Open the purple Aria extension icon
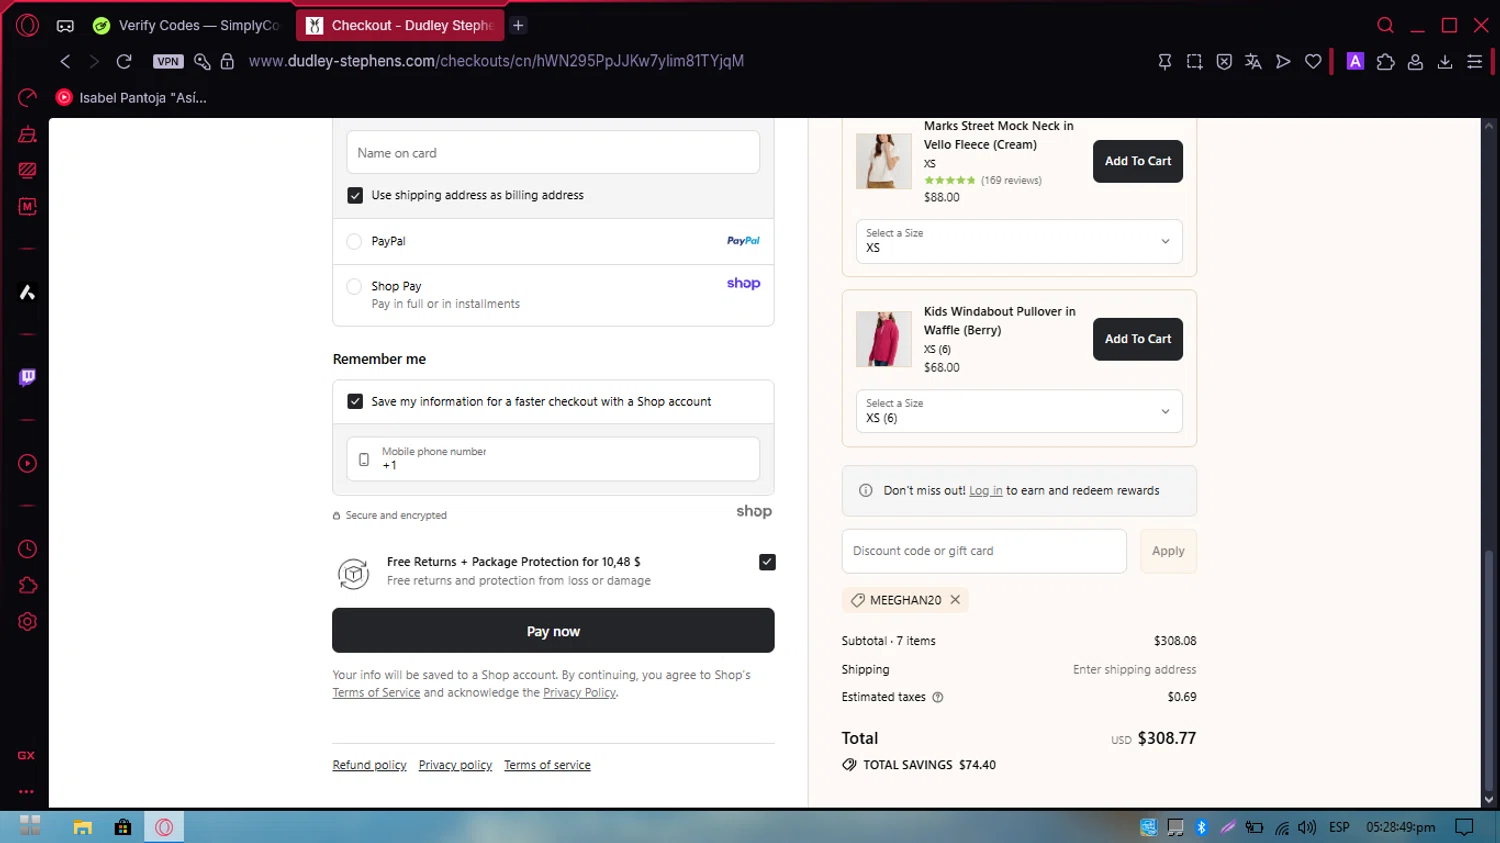The height and width of the screenshot is (843, 1500). (x=1355, y=61)
